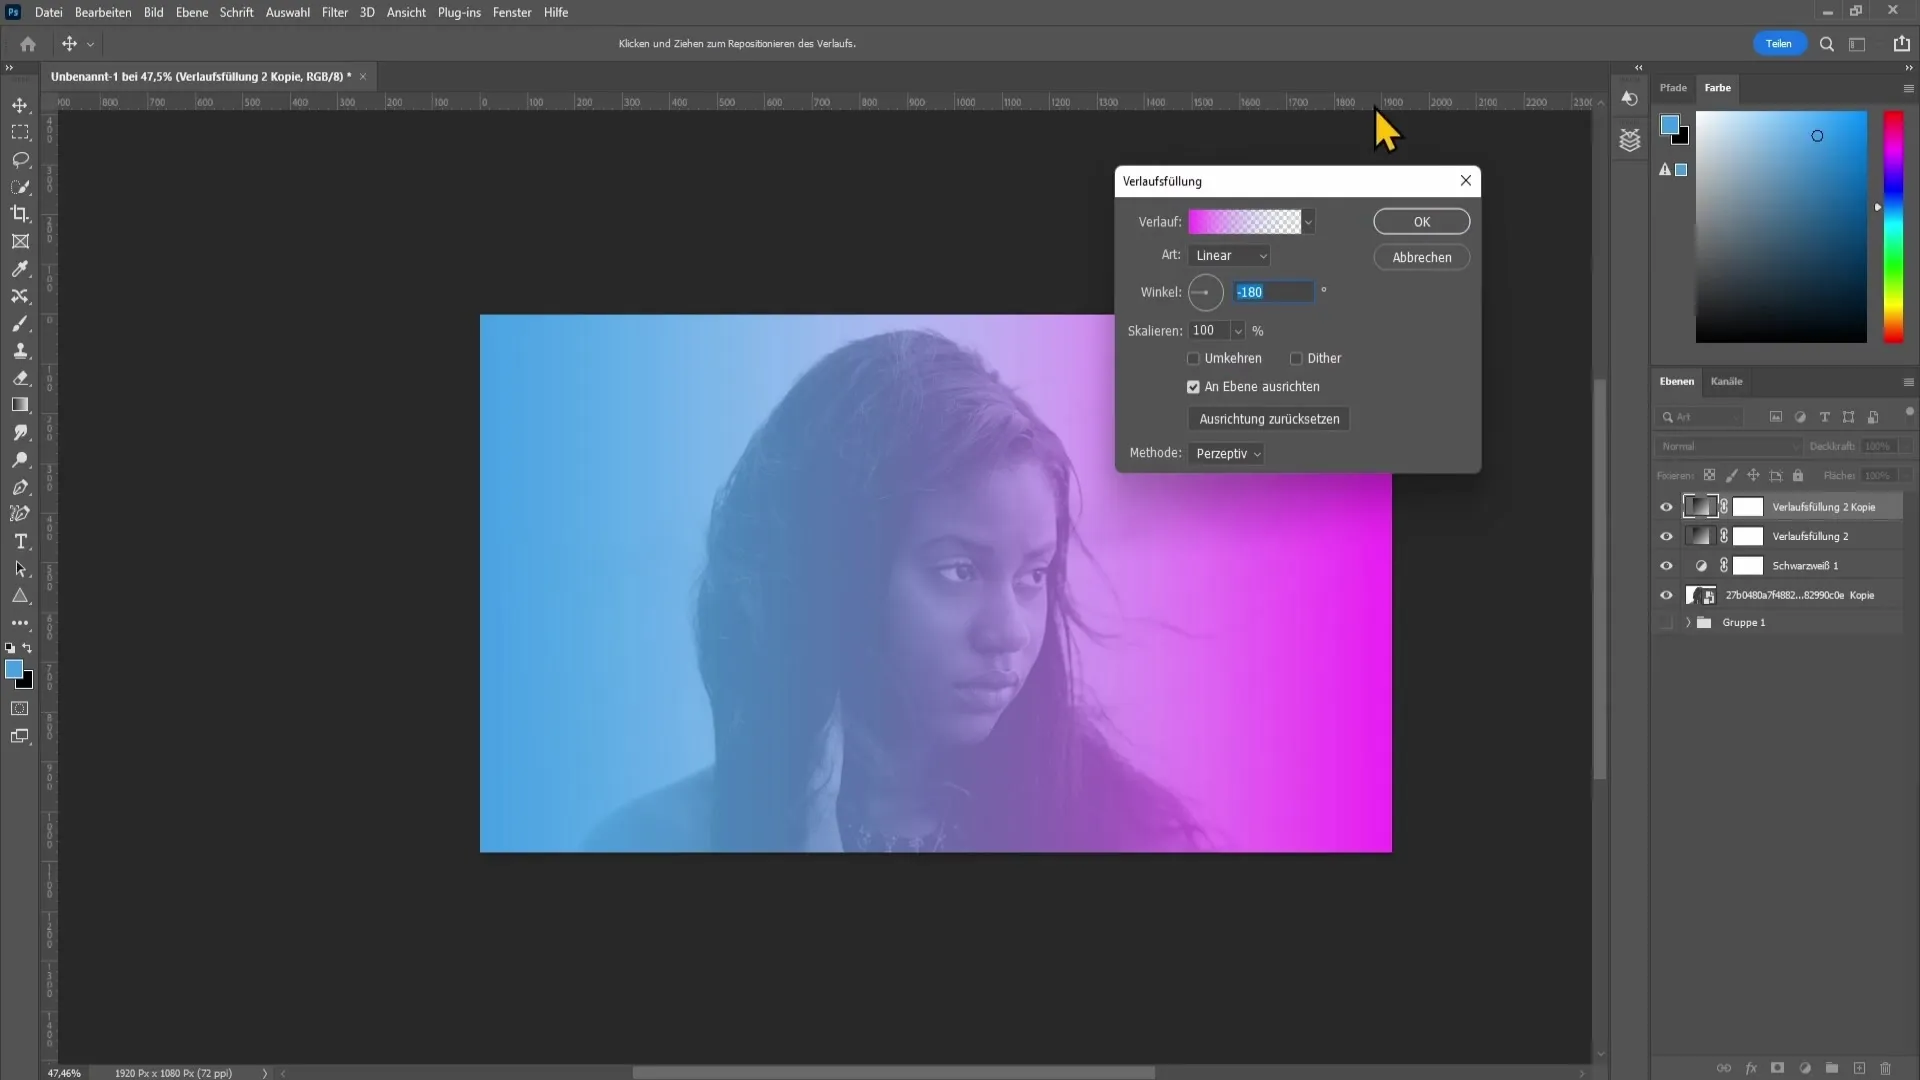The width and height of the screenshot is (1920, 1080).
Task: Click the gradient preview swatch in dialog
Action: click(1244, 222)
